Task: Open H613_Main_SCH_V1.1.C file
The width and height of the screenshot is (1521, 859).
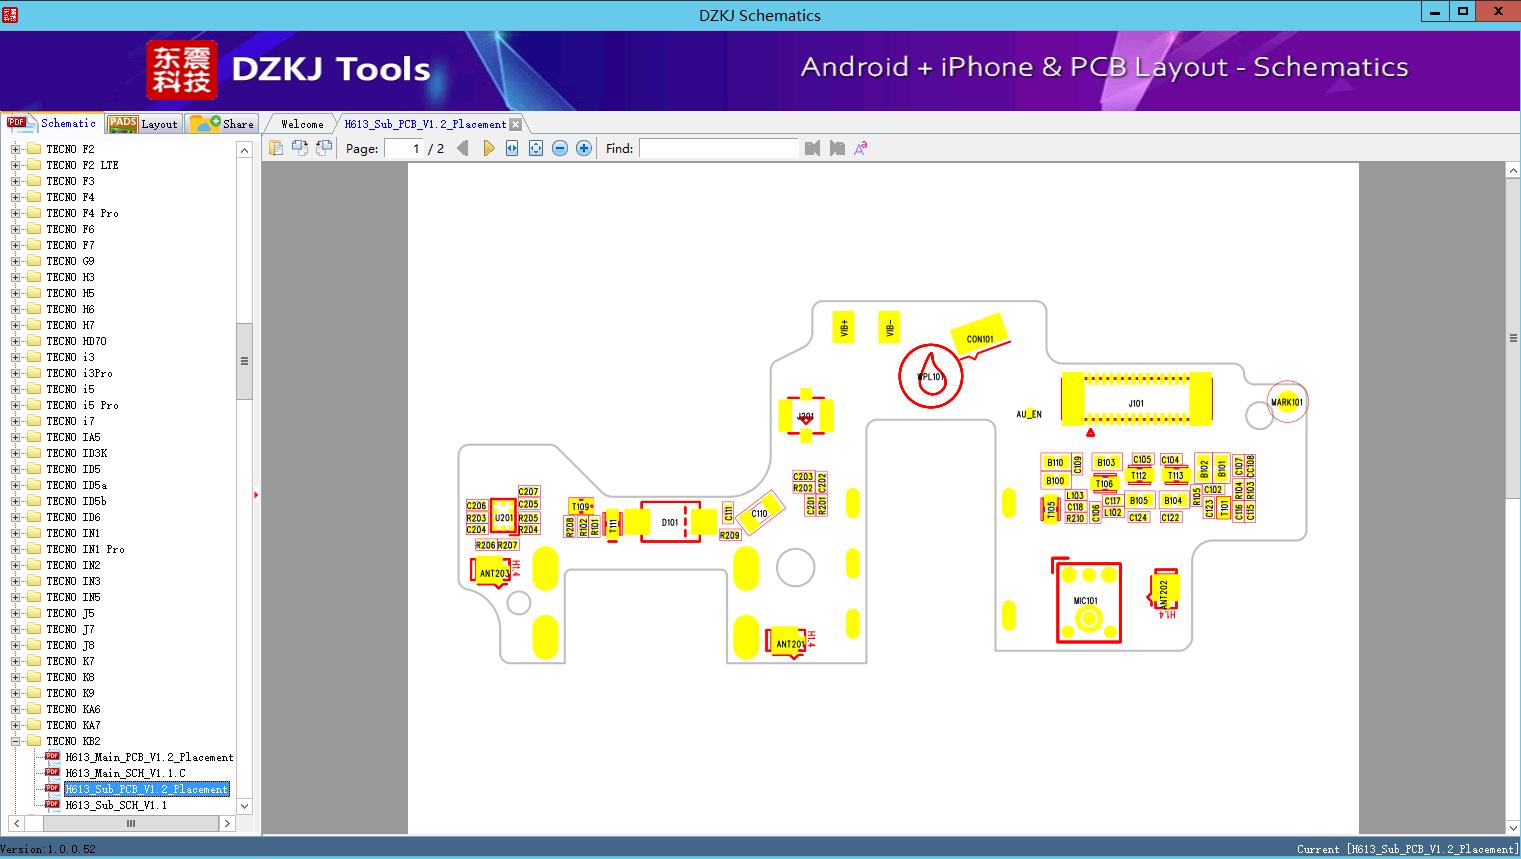Action: [x=125, y=773]
